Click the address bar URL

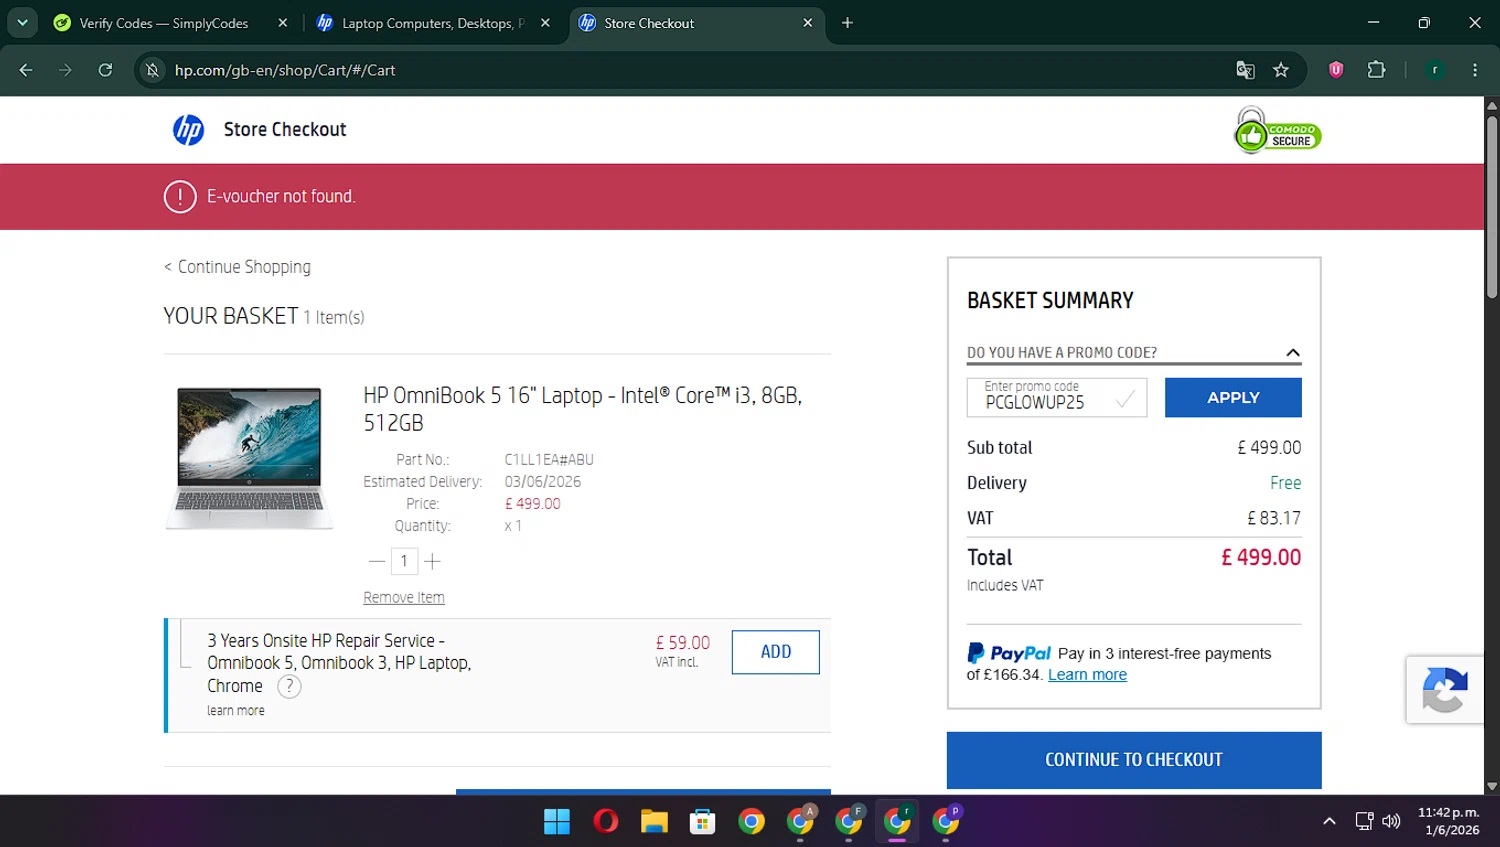point(285,70)
